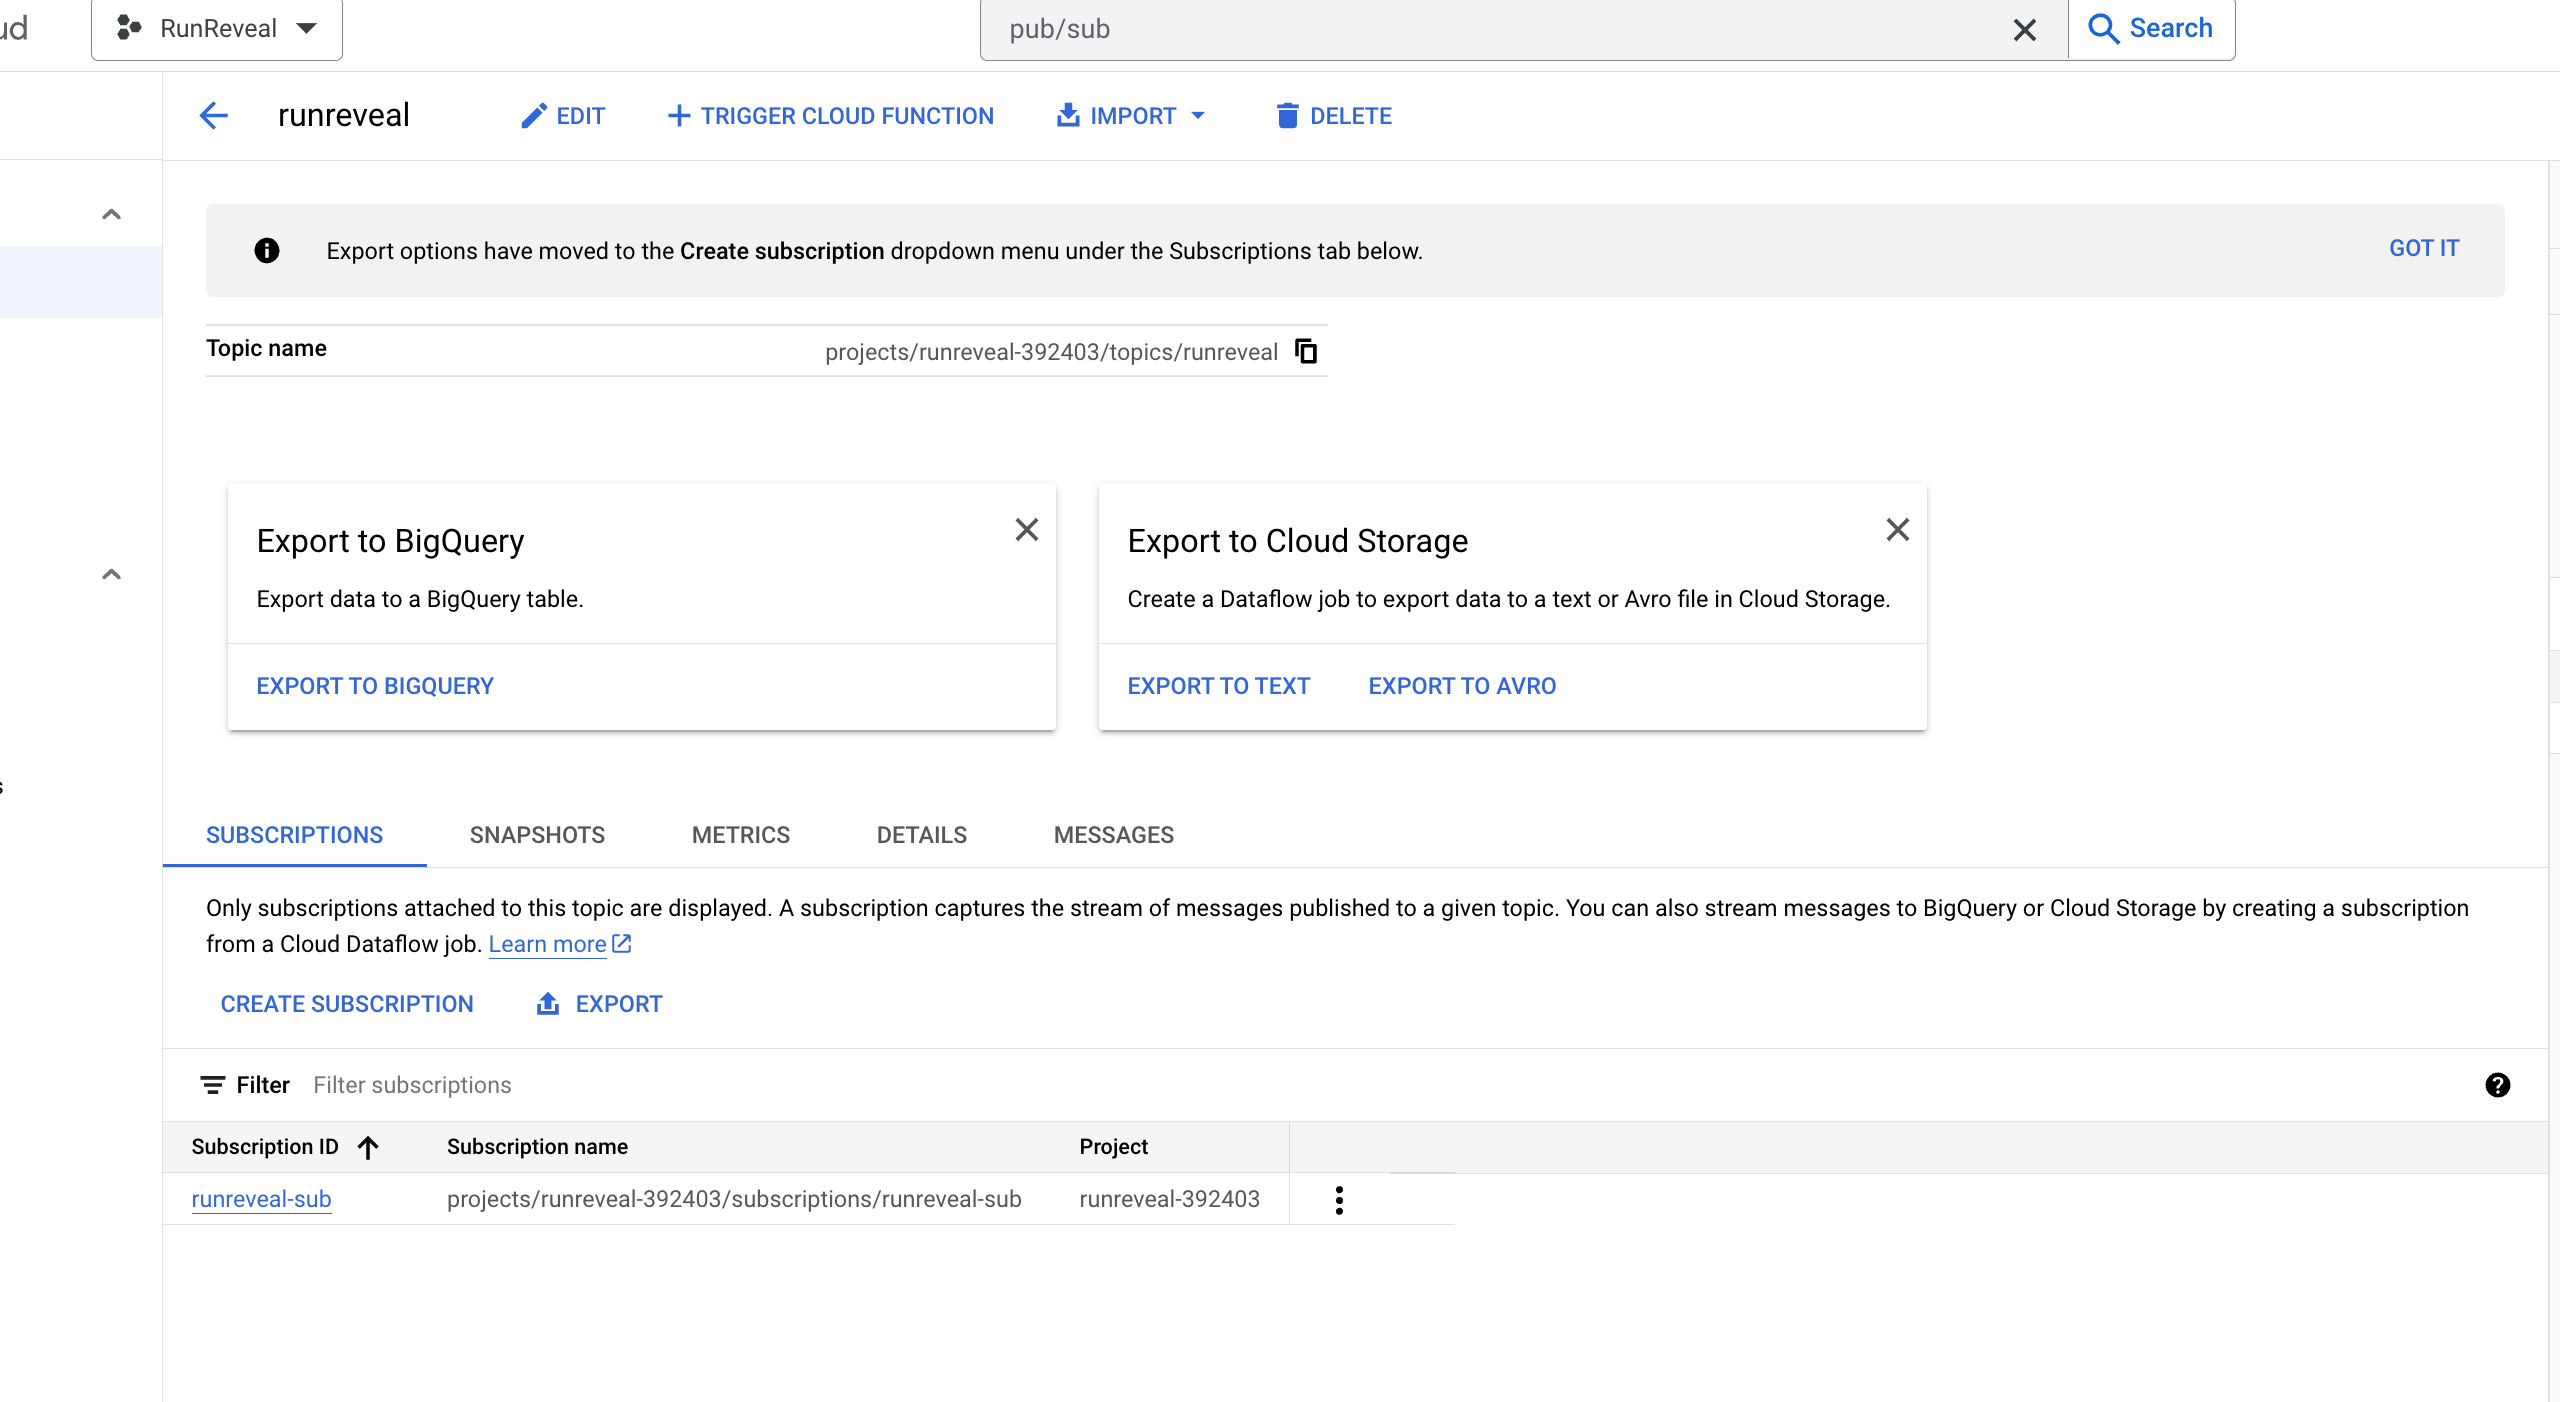Collapse the lower sidebar section chevron
Image resolution: width=2560 pixels, height=1402 pixels.
[x=111, y=574]
